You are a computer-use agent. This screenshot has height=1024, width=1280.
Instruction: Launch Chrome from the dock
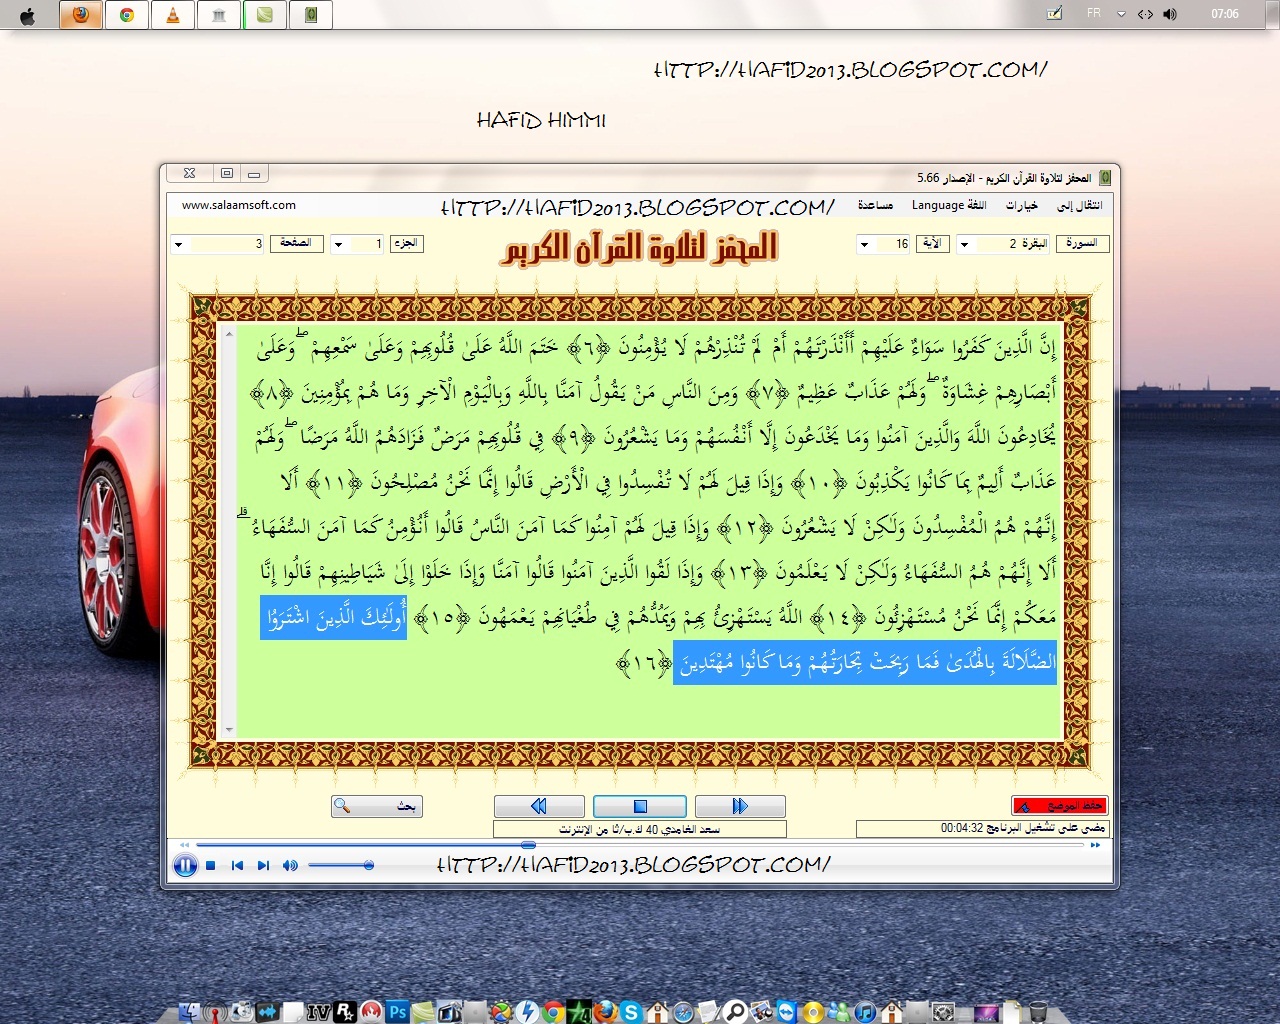(553, 1011)
